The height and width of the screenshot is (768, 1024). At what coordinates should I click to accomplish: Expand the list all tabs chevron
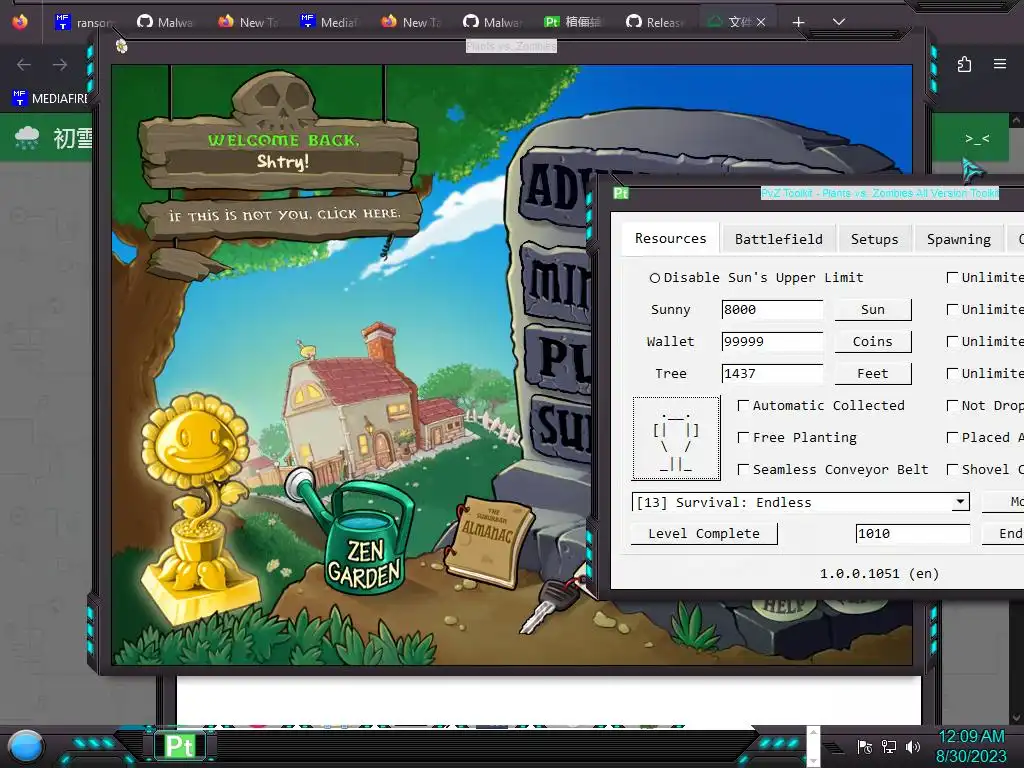839,22
